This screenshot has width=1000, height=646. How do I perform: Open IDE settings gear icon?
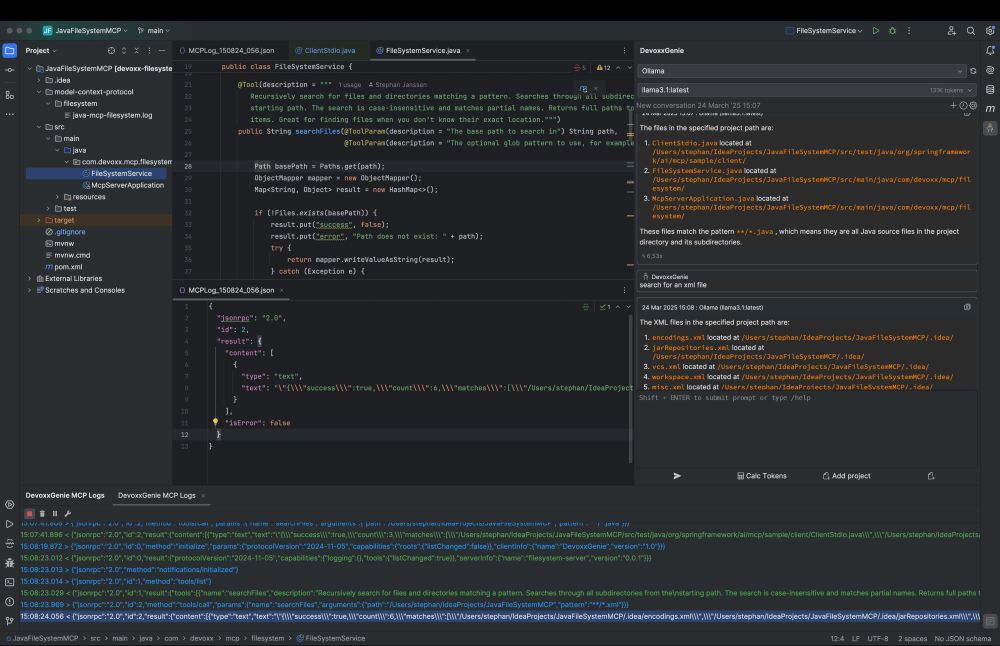[x=990, y=31]
